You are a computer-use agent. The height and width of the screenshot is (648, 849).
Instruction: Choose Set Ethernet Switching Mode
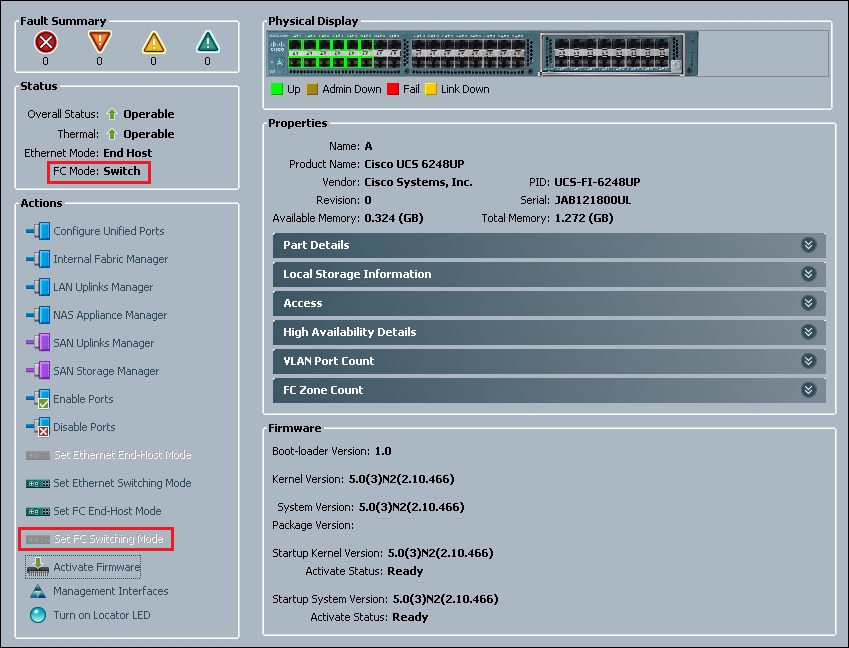[122, 483]
